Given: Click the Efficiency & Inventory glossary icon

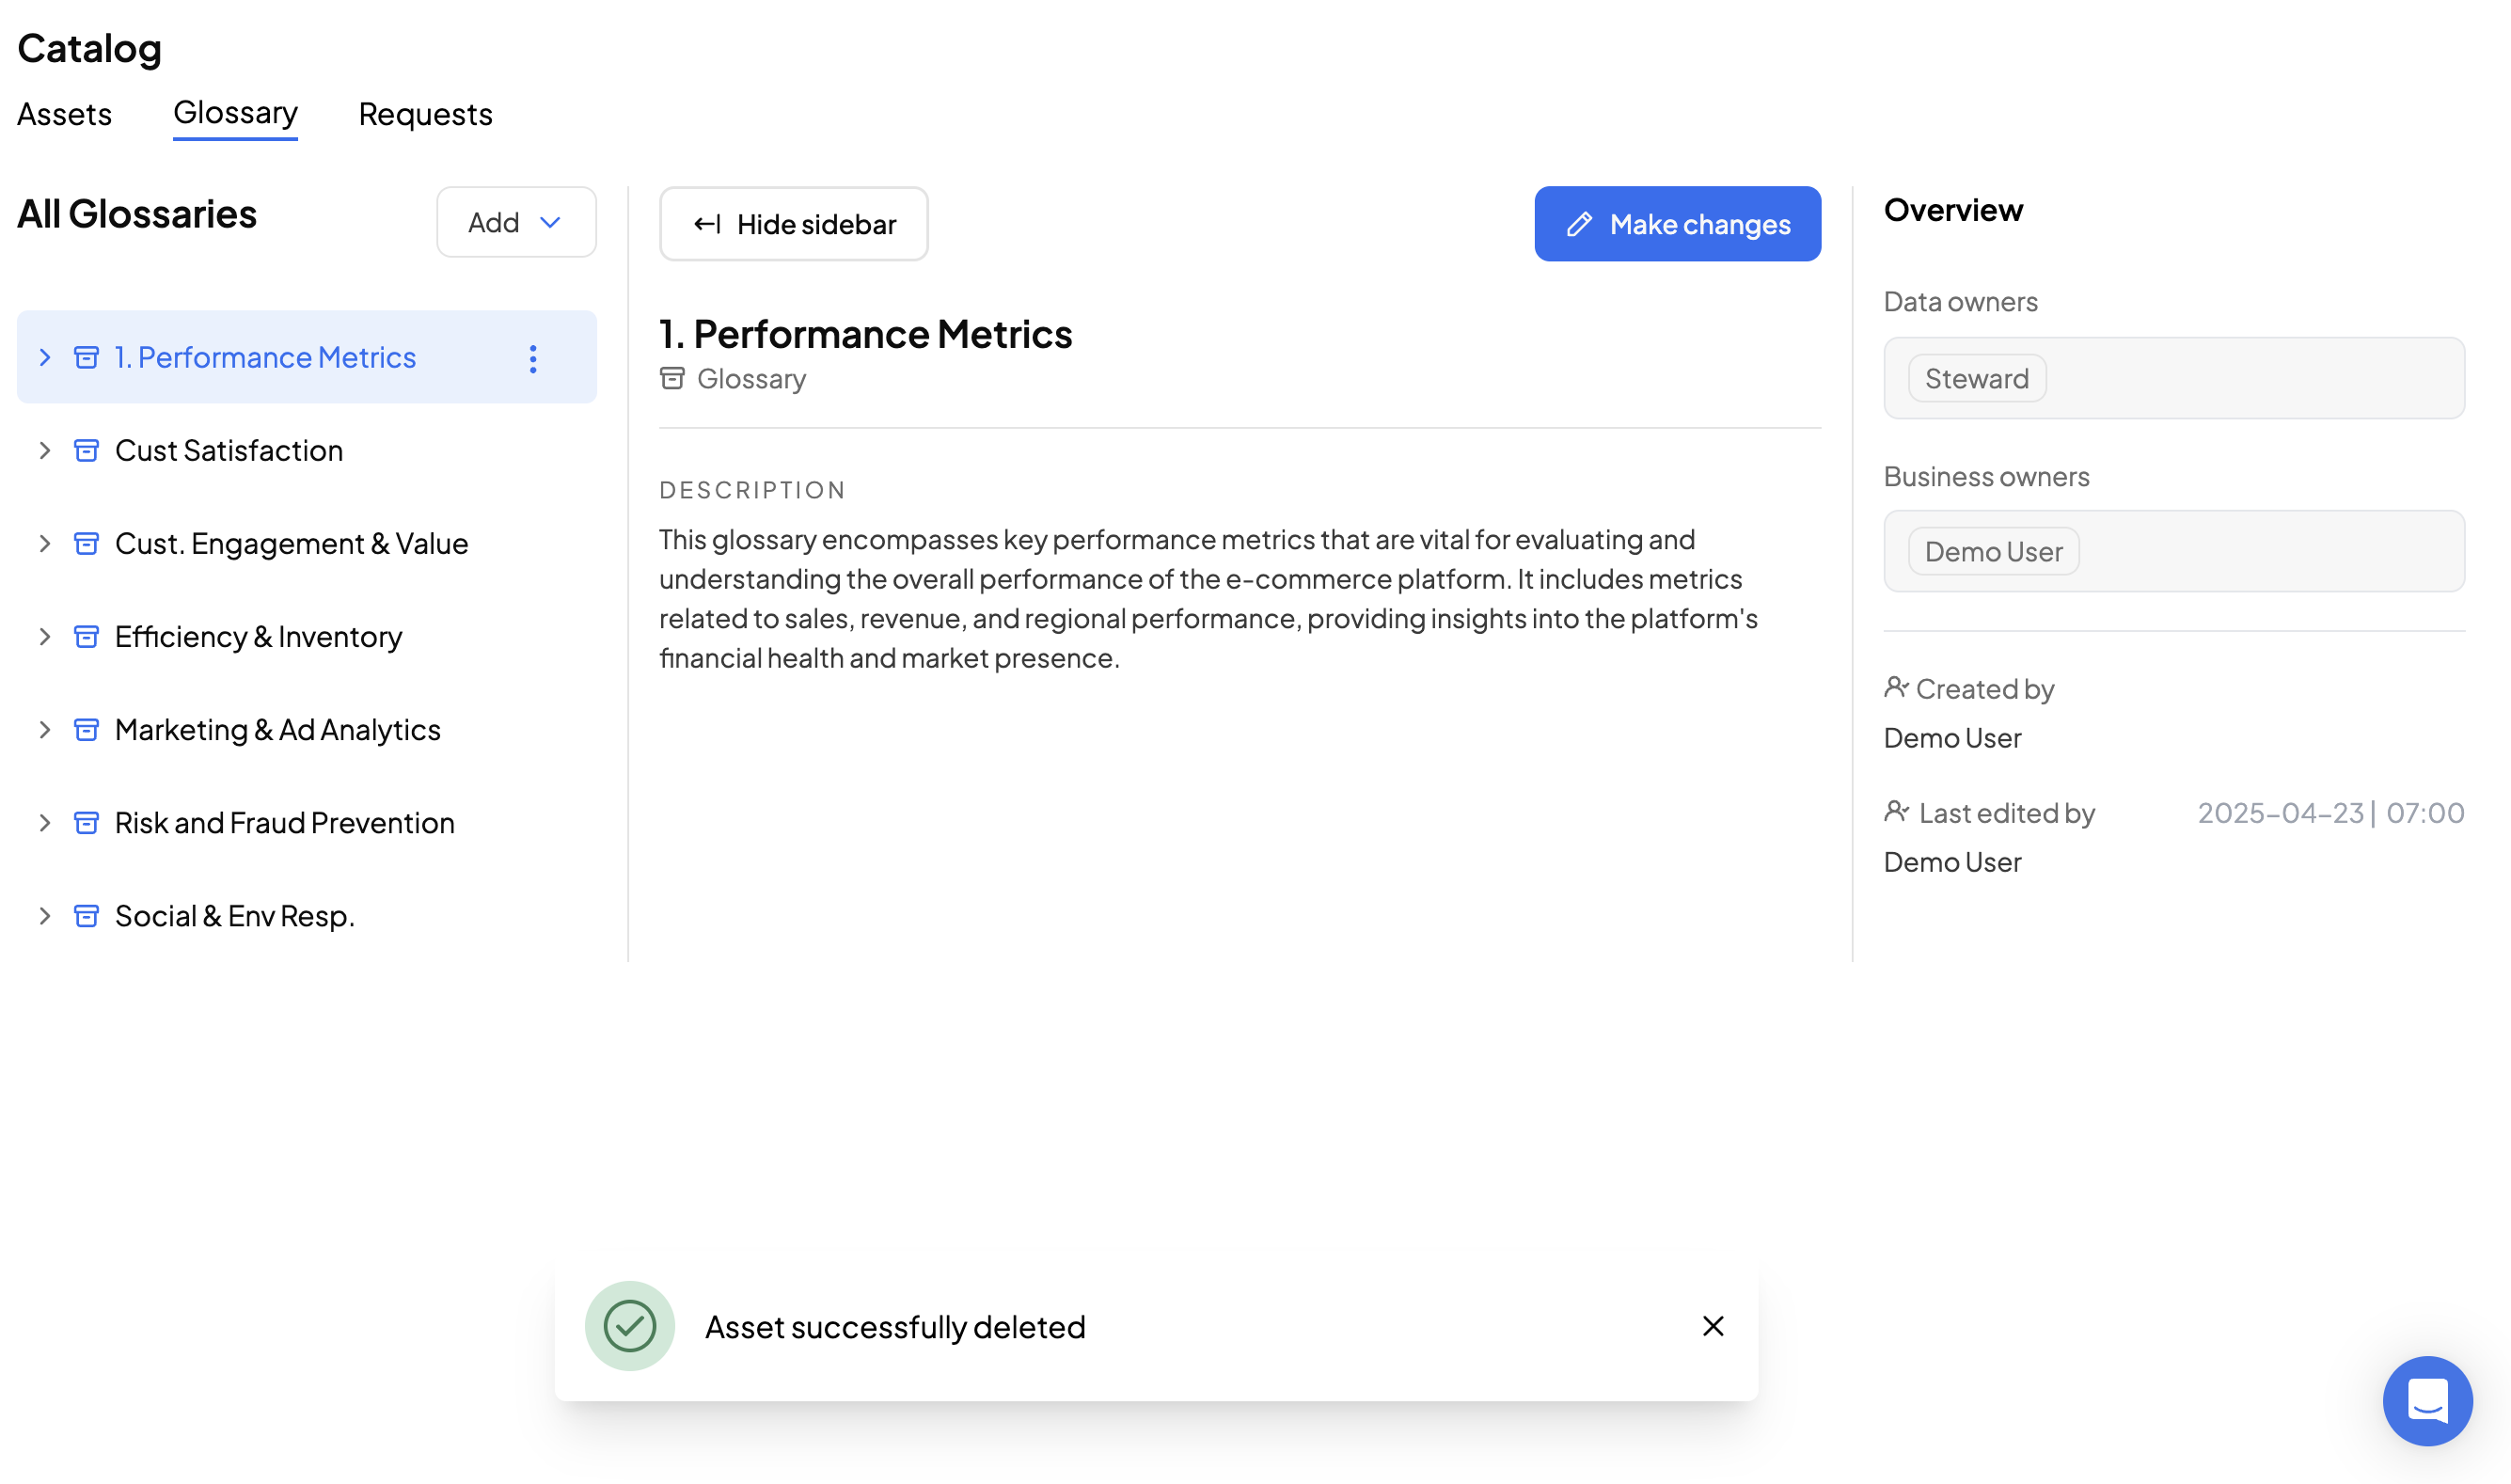Looking at the screenshot, I should click(87, 636).
